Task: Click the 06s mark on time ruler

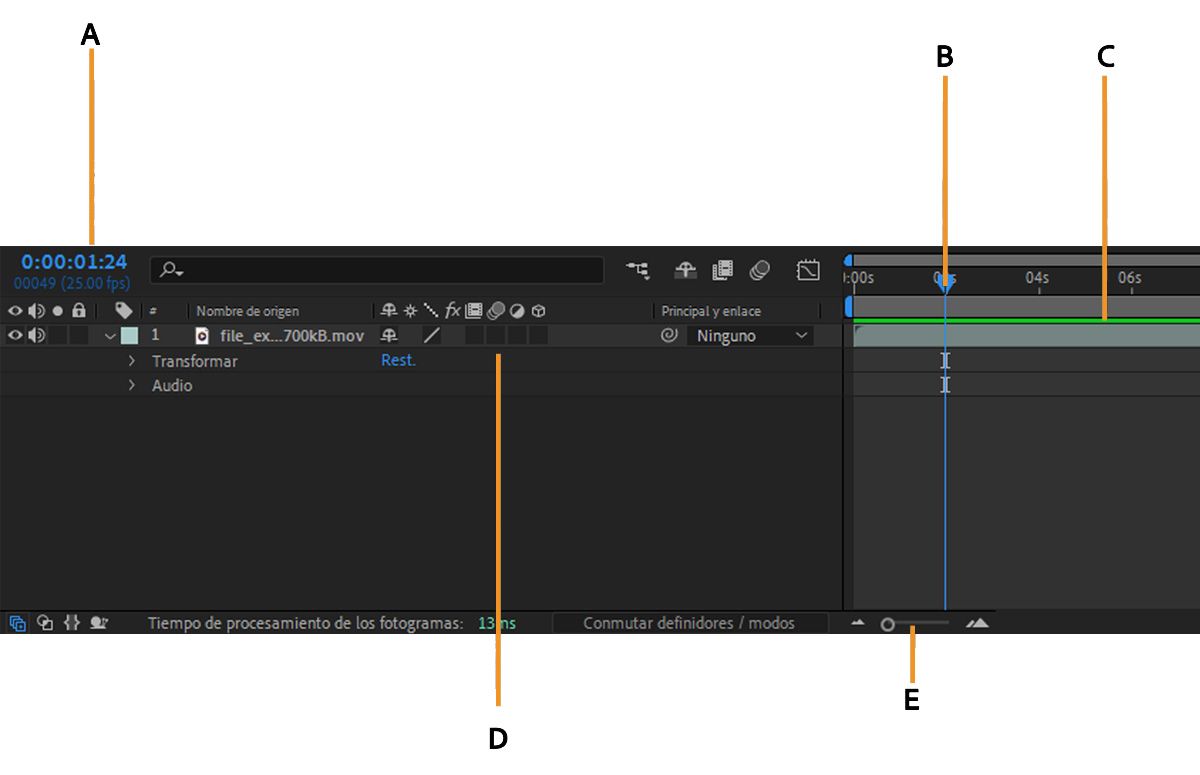Action: click(1129, 277)
